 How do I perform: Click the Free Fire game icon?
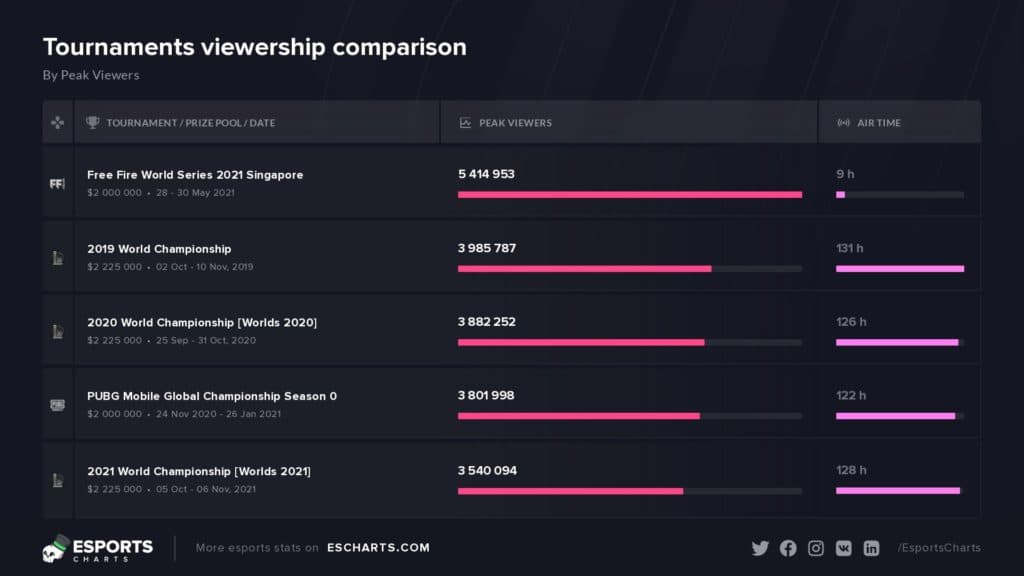tap(57, 183)
